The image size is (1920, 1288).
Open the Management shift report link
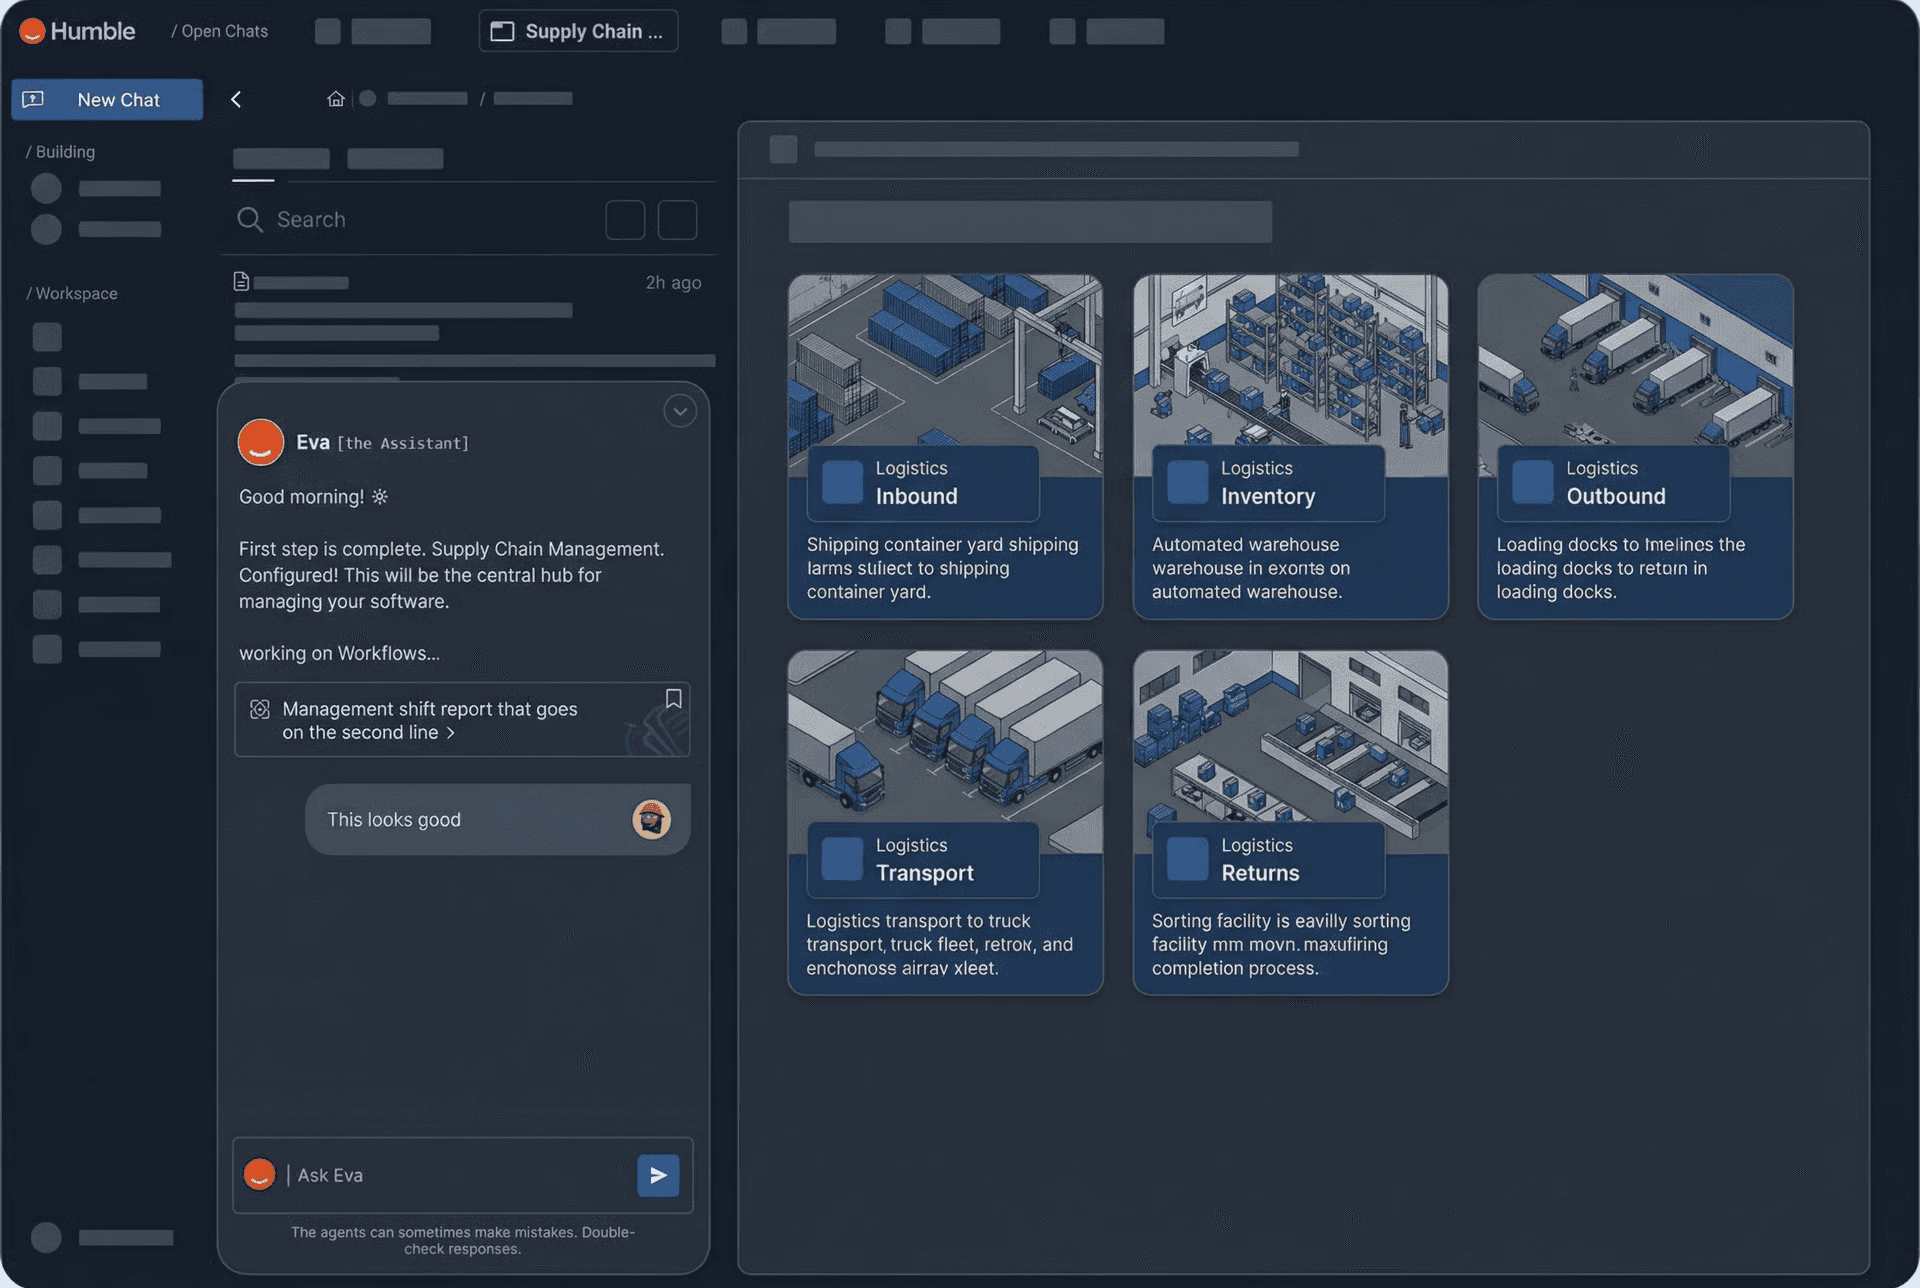[430, 720]
